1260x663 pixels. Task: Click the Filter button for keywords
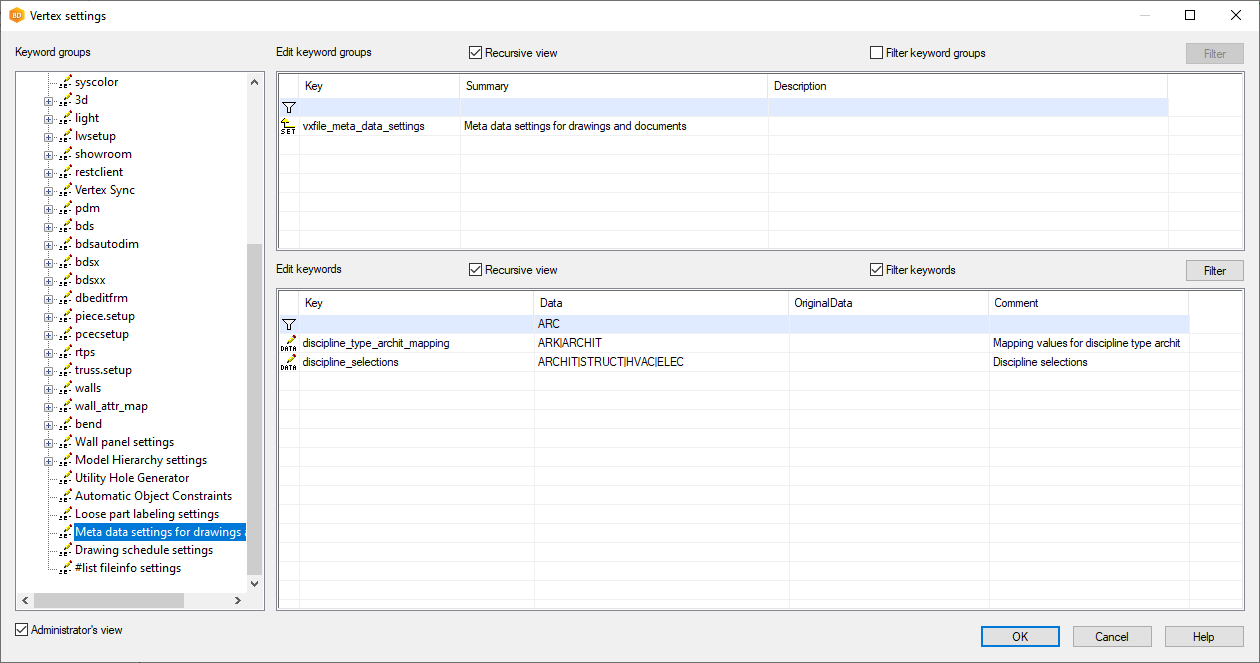coord(1214,270)
